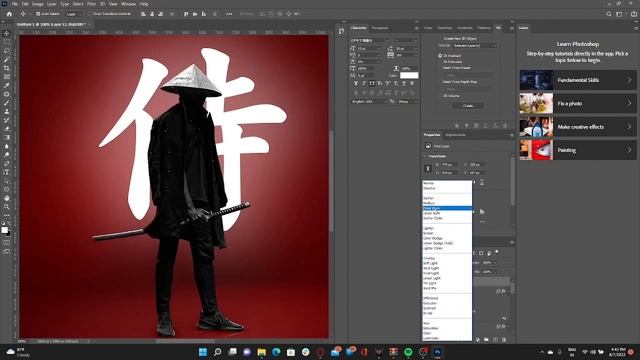The height and width of the screenshot is (360, 640).
Task: Choose Luminosity blend mode
Action: [x=447, y=338]
